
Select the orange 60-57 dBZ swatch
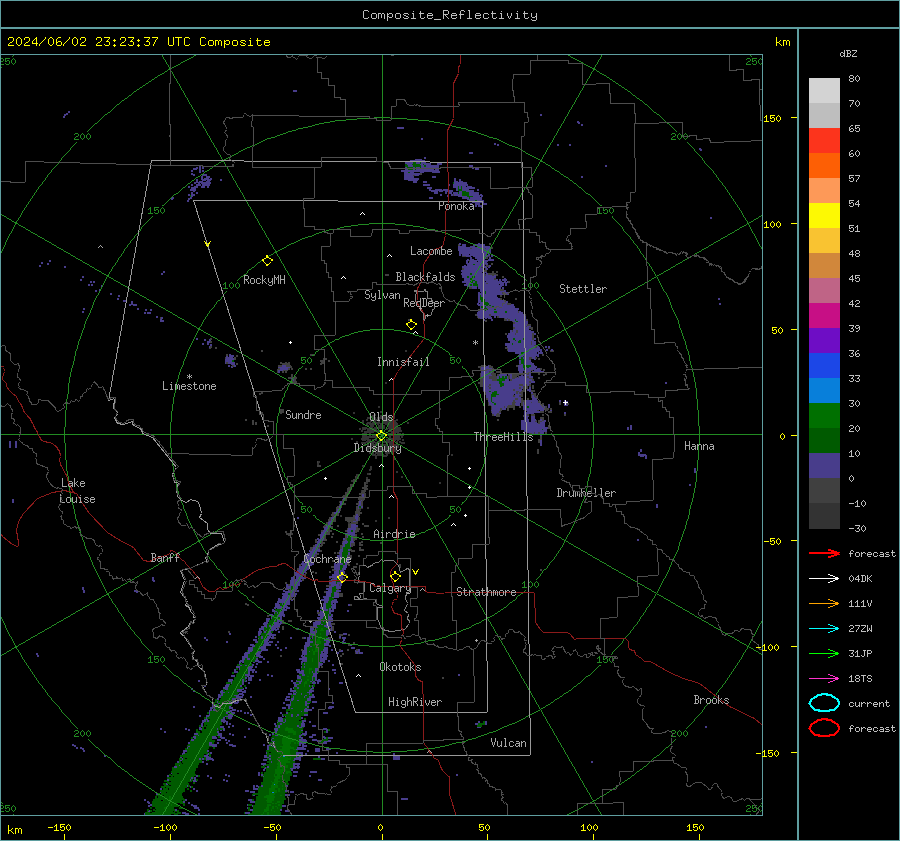click(x=824, y=166)
